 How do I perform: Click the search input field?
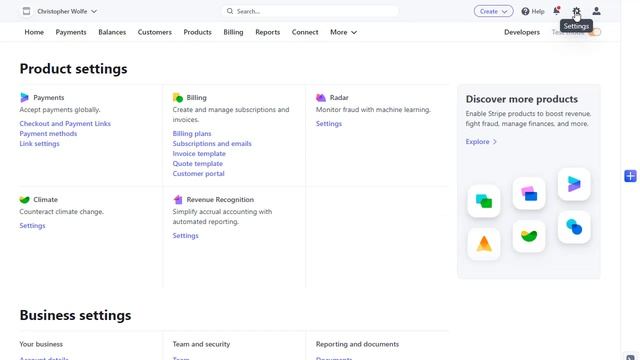point(310,11)
